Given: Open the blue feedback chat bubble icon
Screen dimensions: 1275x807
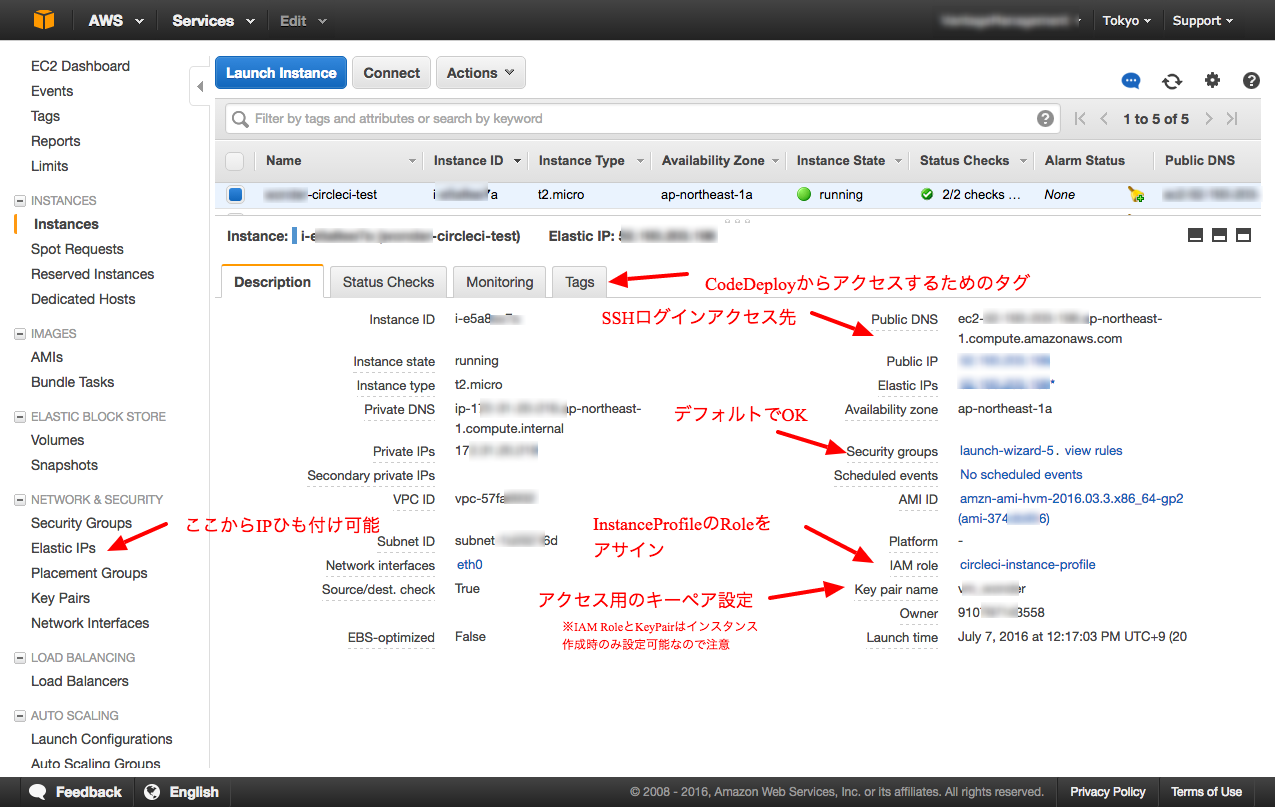Looking at the screenshot, I should point(1131,81).
